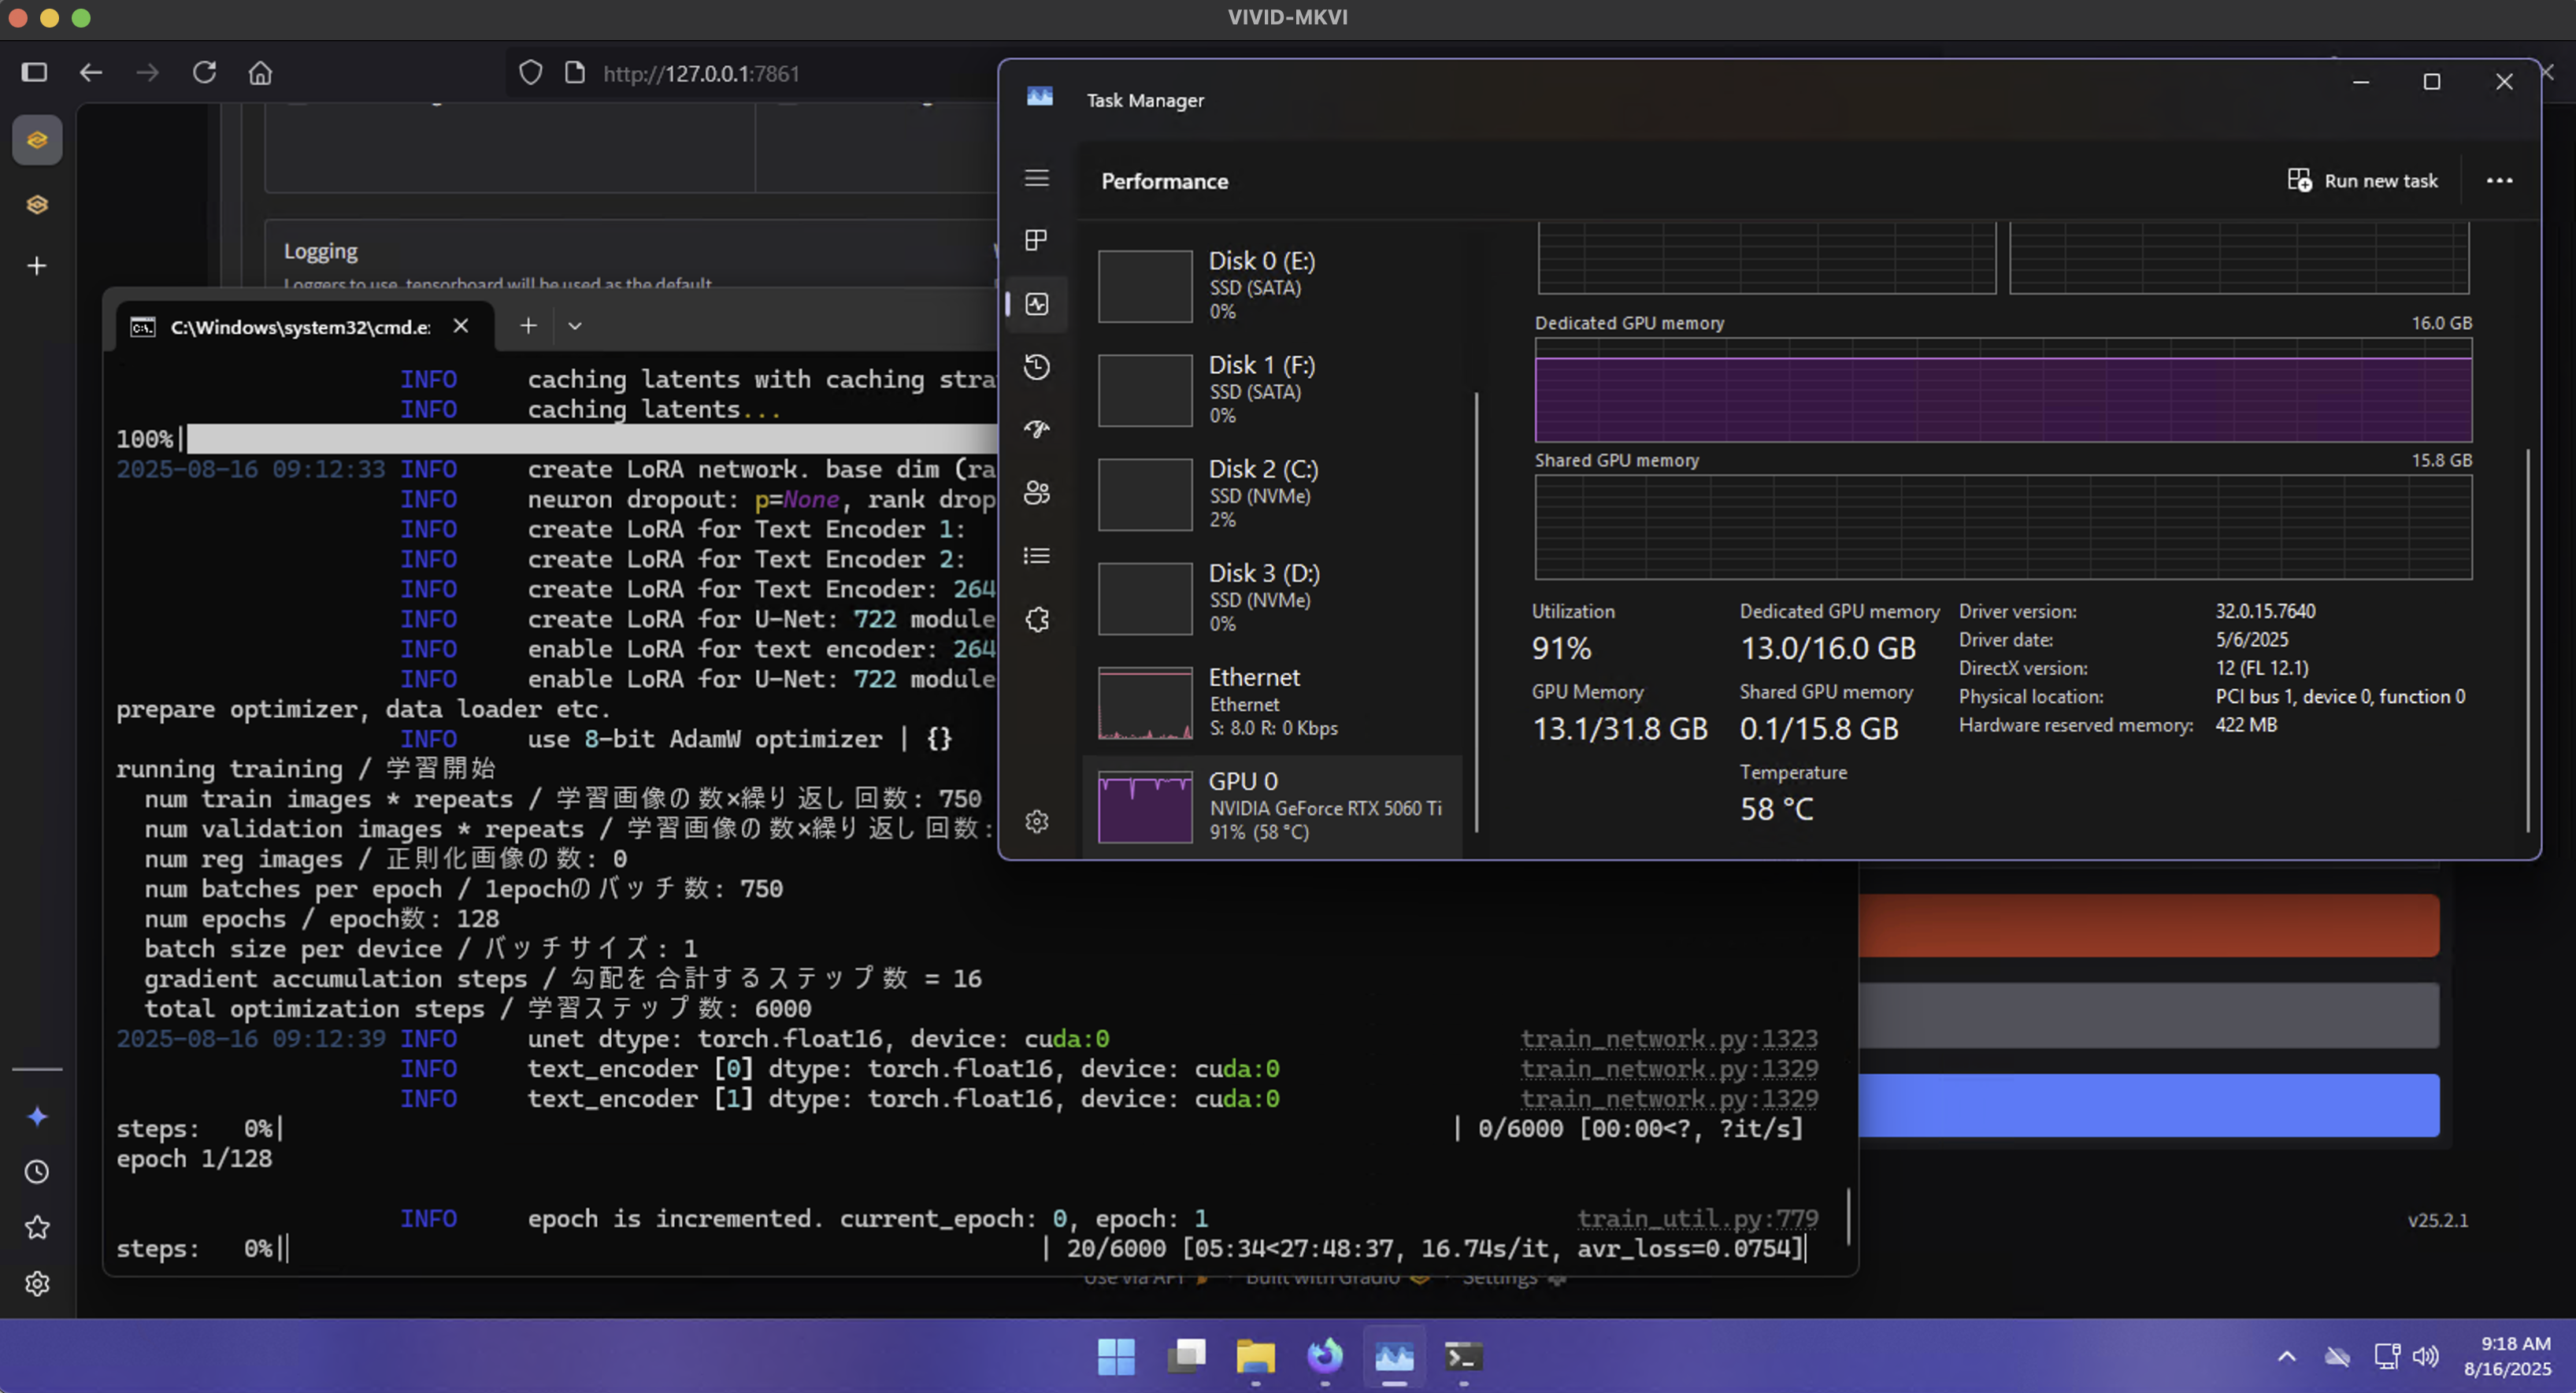
Task: Show hidden system tray icons chevron
Action: [x=2287, y=1357]
